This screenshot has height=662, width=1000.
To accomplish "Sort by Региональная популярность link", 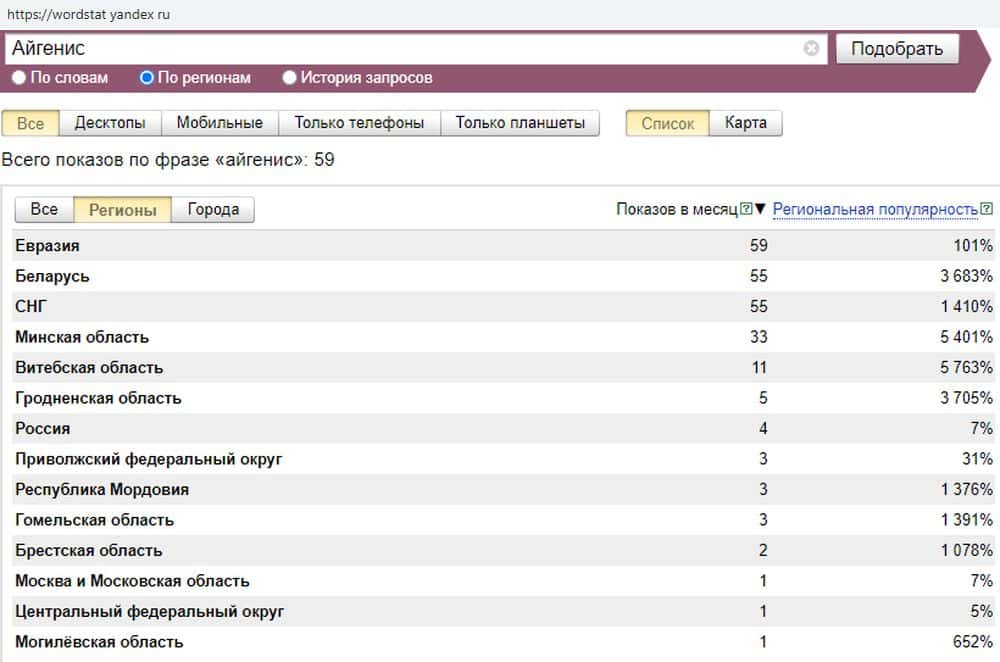I will [x=875, y=209].
